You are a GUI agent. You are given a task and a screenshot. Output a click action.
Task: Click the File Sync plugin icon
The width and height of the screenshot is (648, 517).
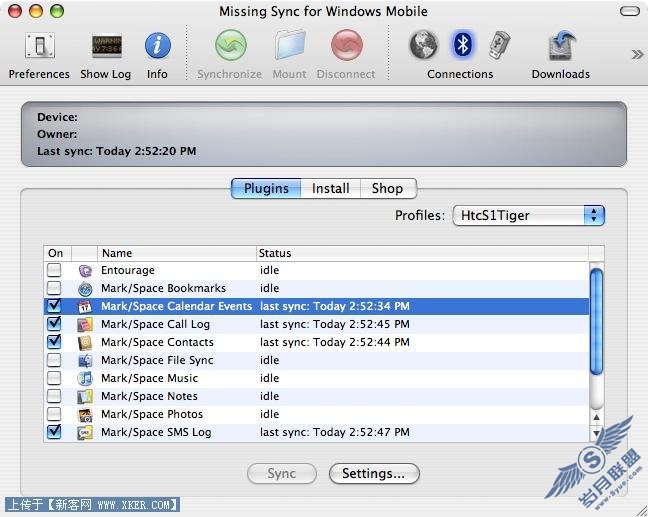[x=85, y=361]
